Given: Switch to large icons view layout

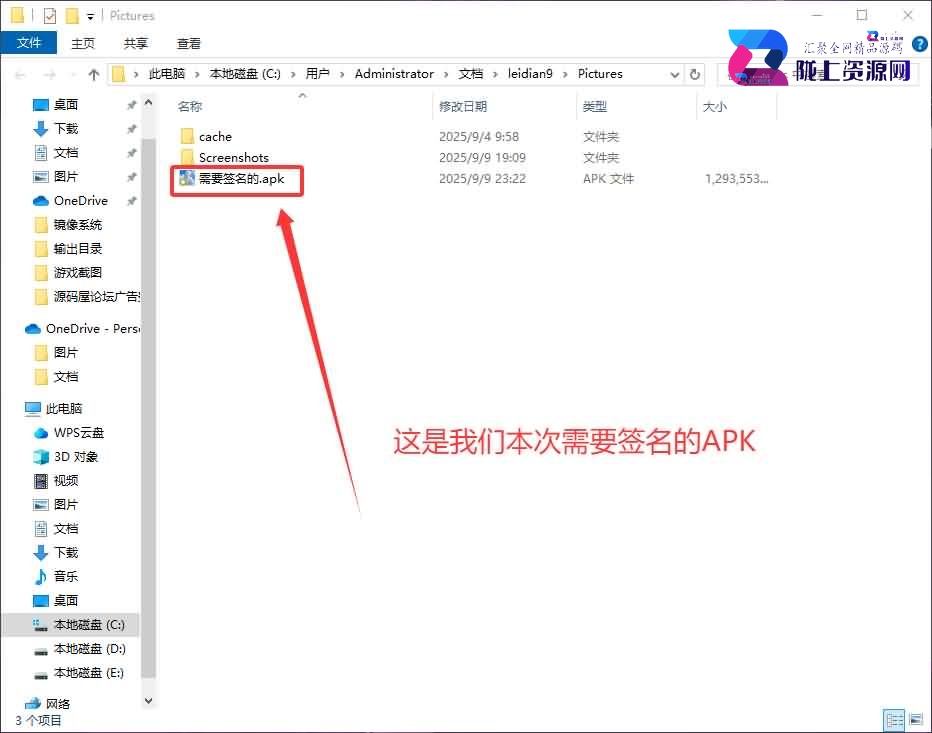Looking at the screenshot, I should [916, 721].
